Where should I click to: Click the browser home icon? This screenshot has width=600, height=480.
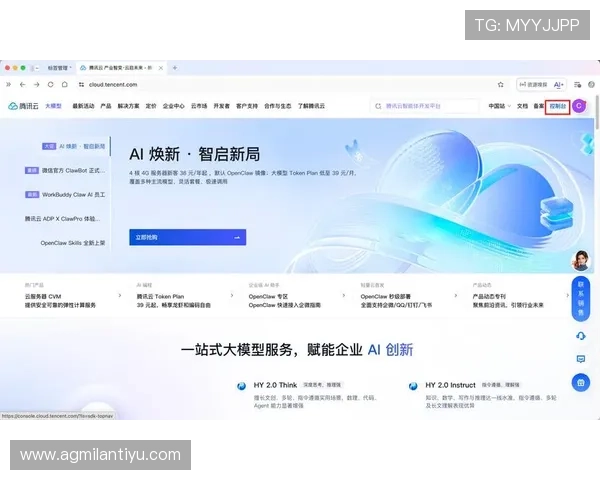[x=65, y=85]
